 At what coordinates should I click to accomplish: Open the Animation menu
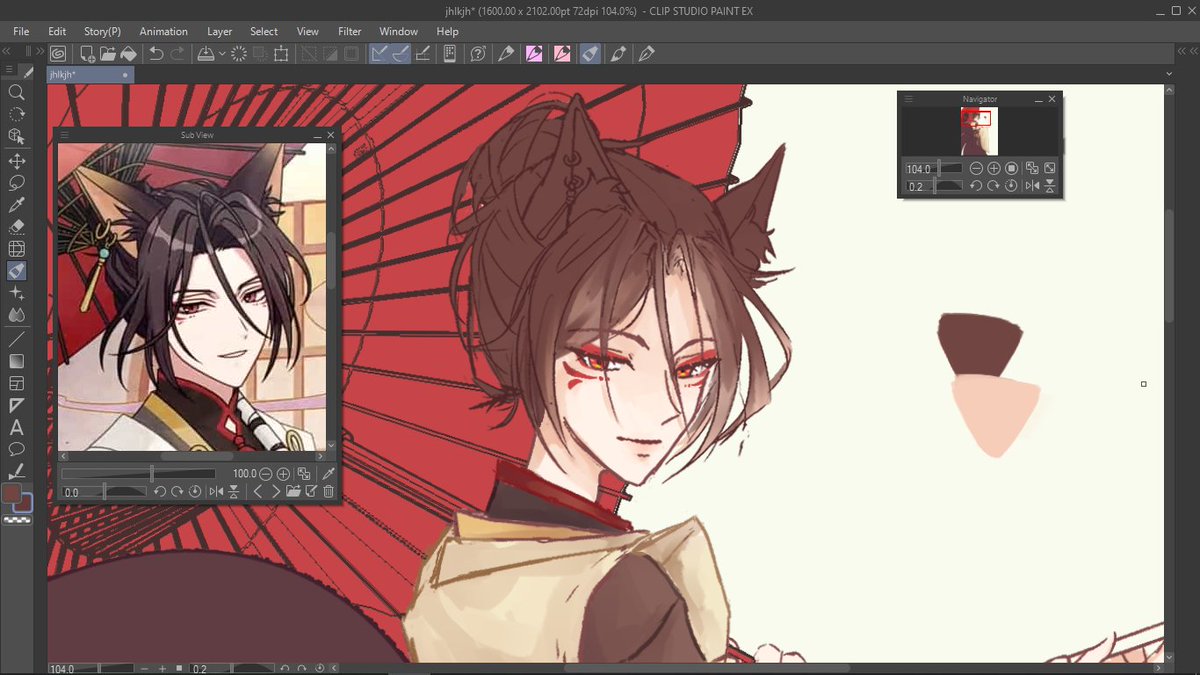[163, 31]
